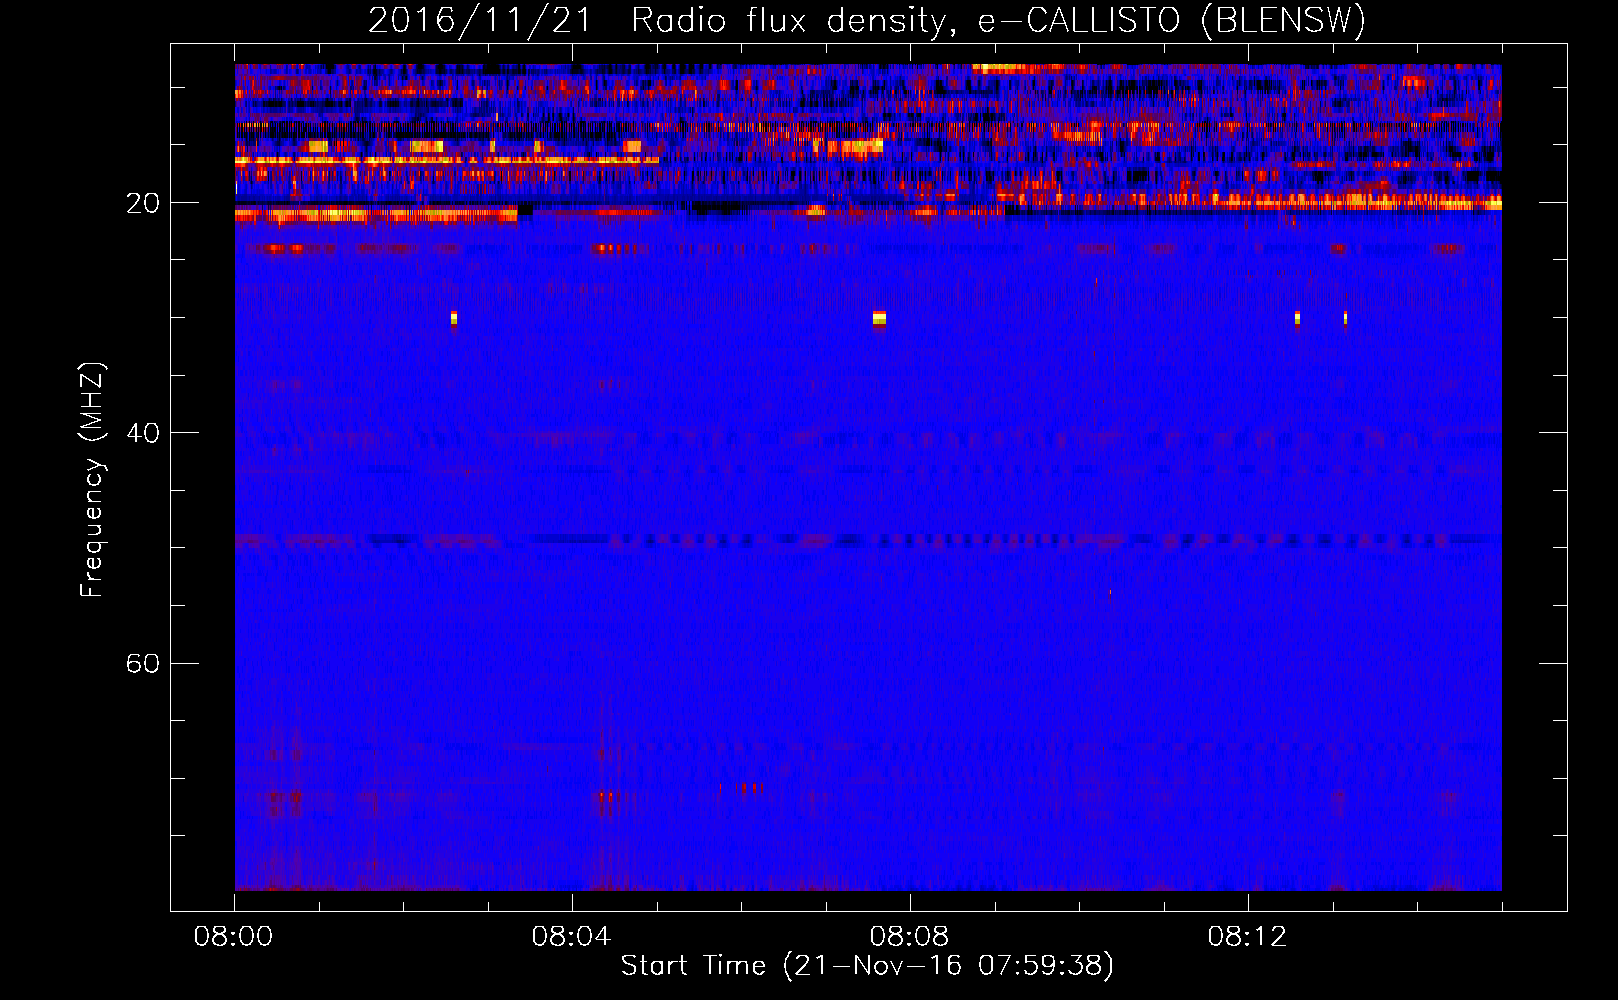Click the "Frequency (MHZ)" axis label

coord(92,480)
